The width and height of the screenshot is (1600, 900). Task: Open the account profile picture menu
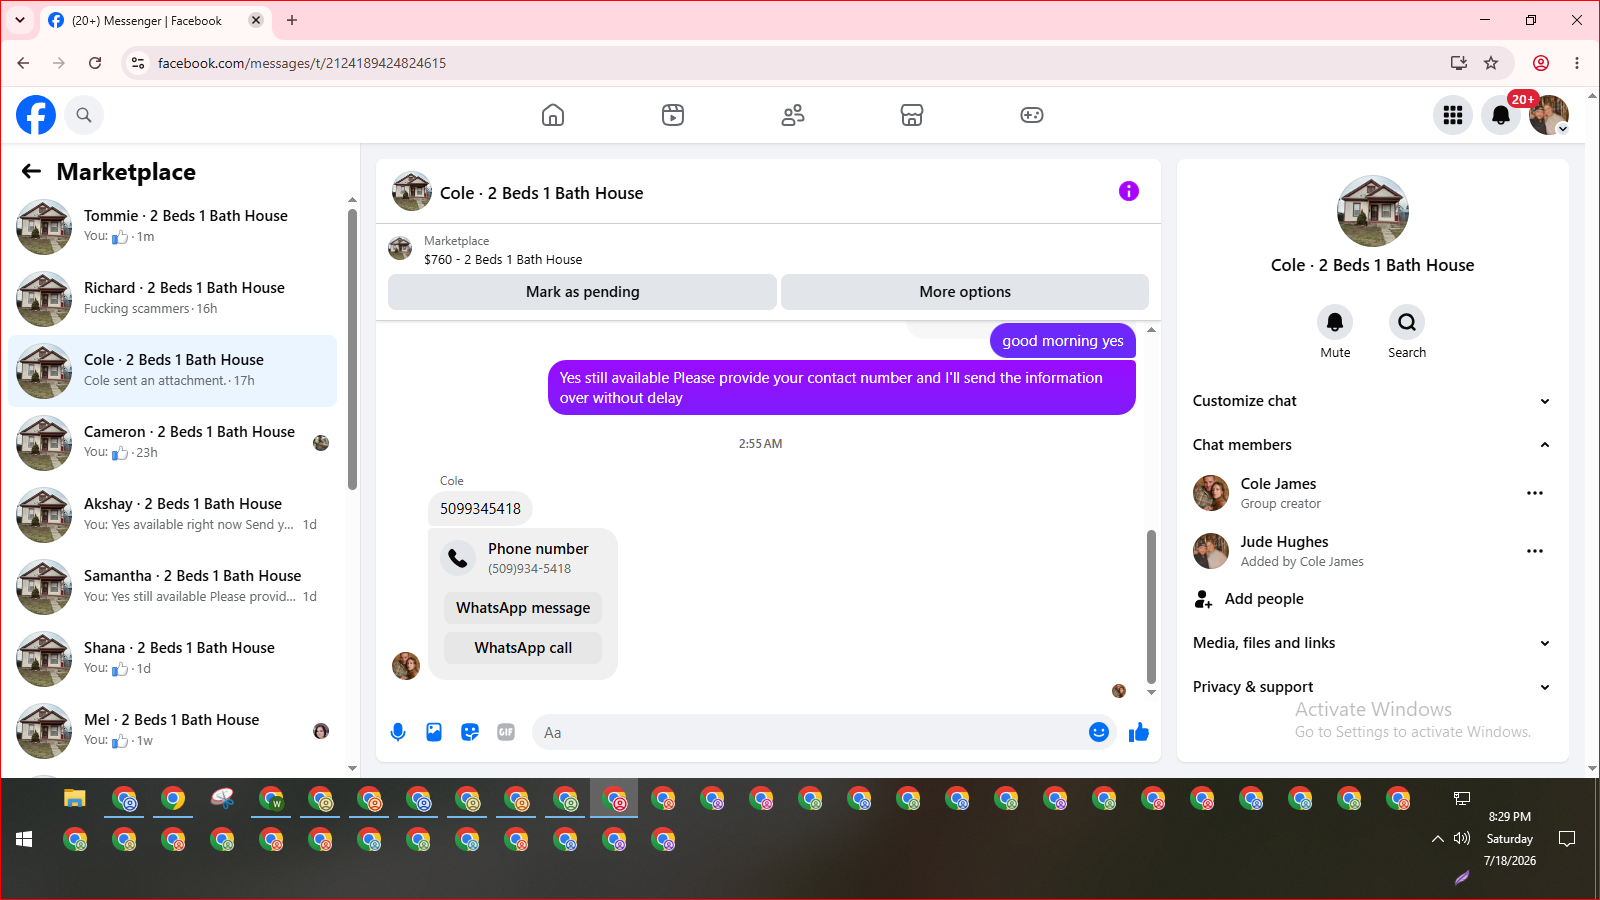click(x=1549, y=115)
